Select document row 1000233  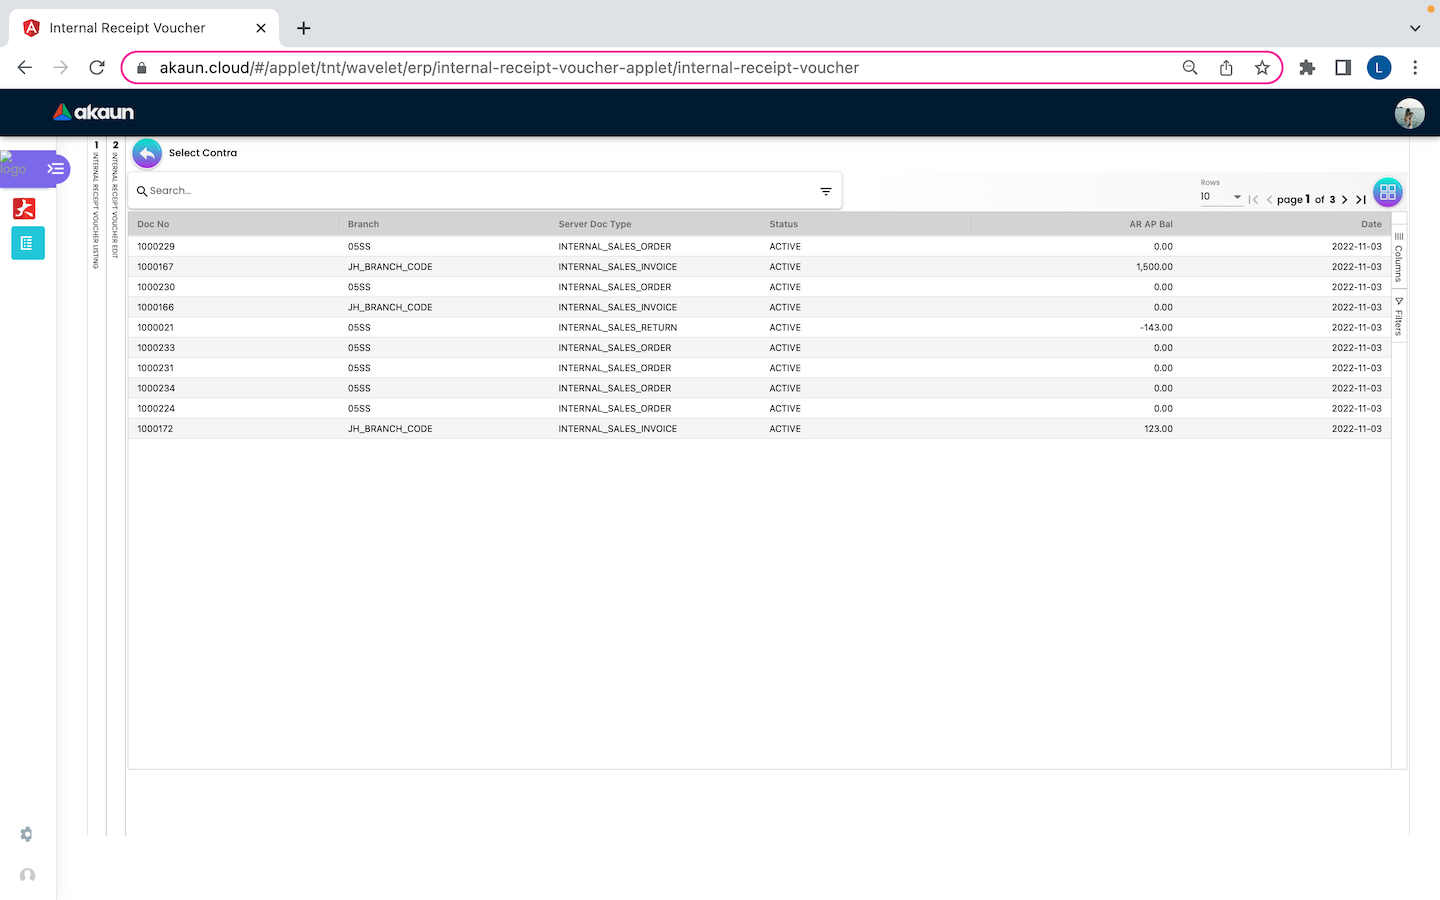coord(759,348)
